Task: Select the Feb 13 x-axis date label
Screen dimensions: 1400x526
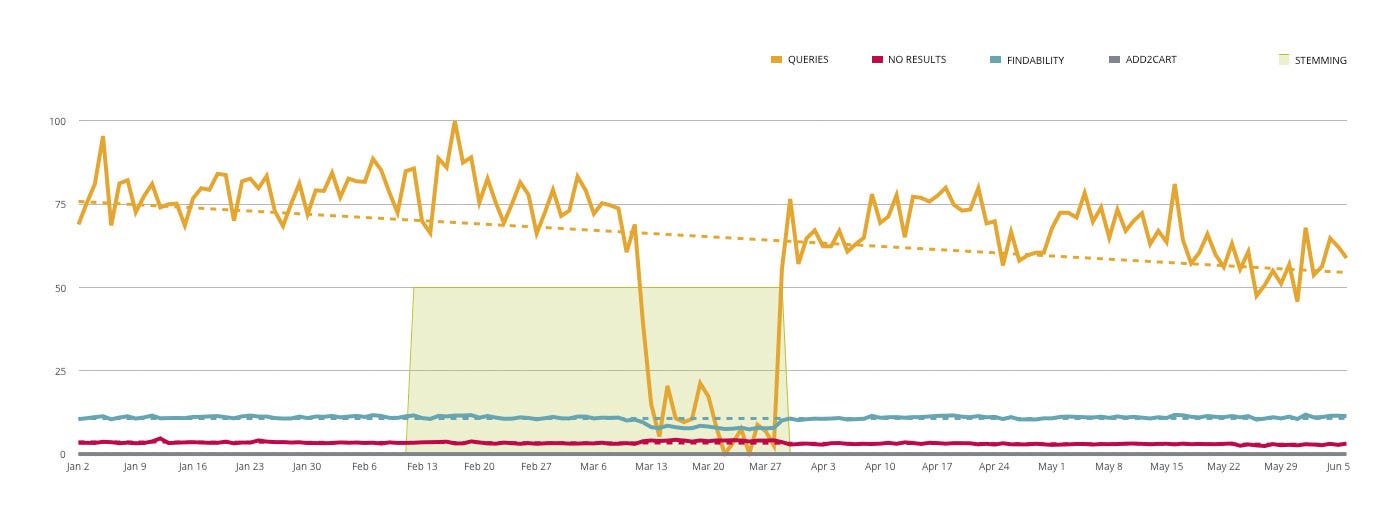Action: point(422,466)
